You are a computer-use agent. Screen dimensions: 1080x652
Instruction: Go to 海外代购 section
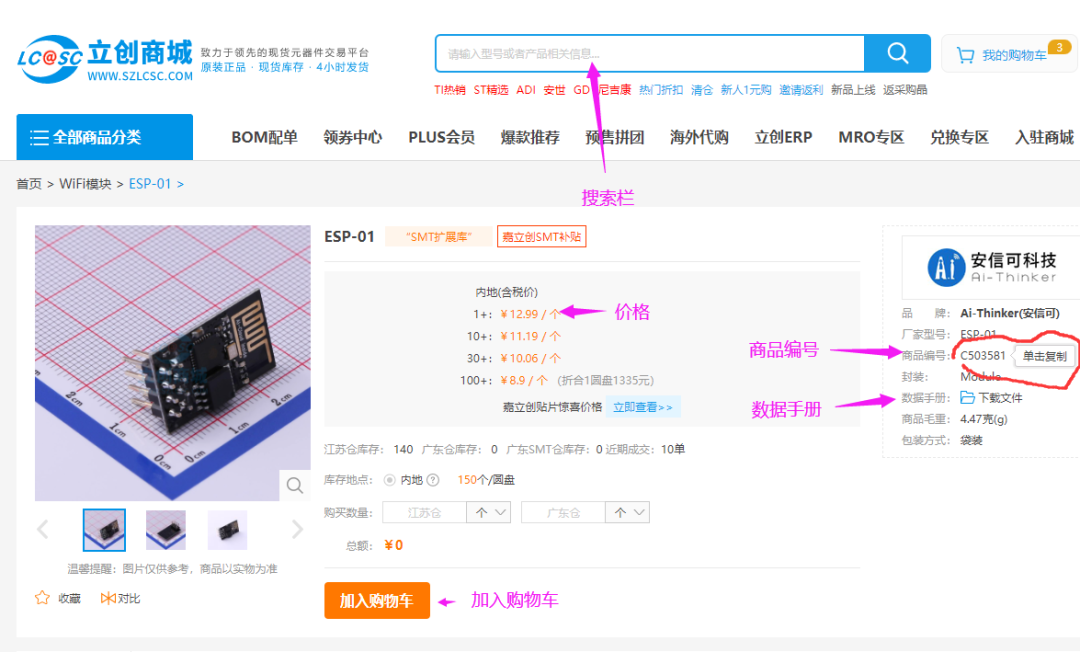click(699, 138)
